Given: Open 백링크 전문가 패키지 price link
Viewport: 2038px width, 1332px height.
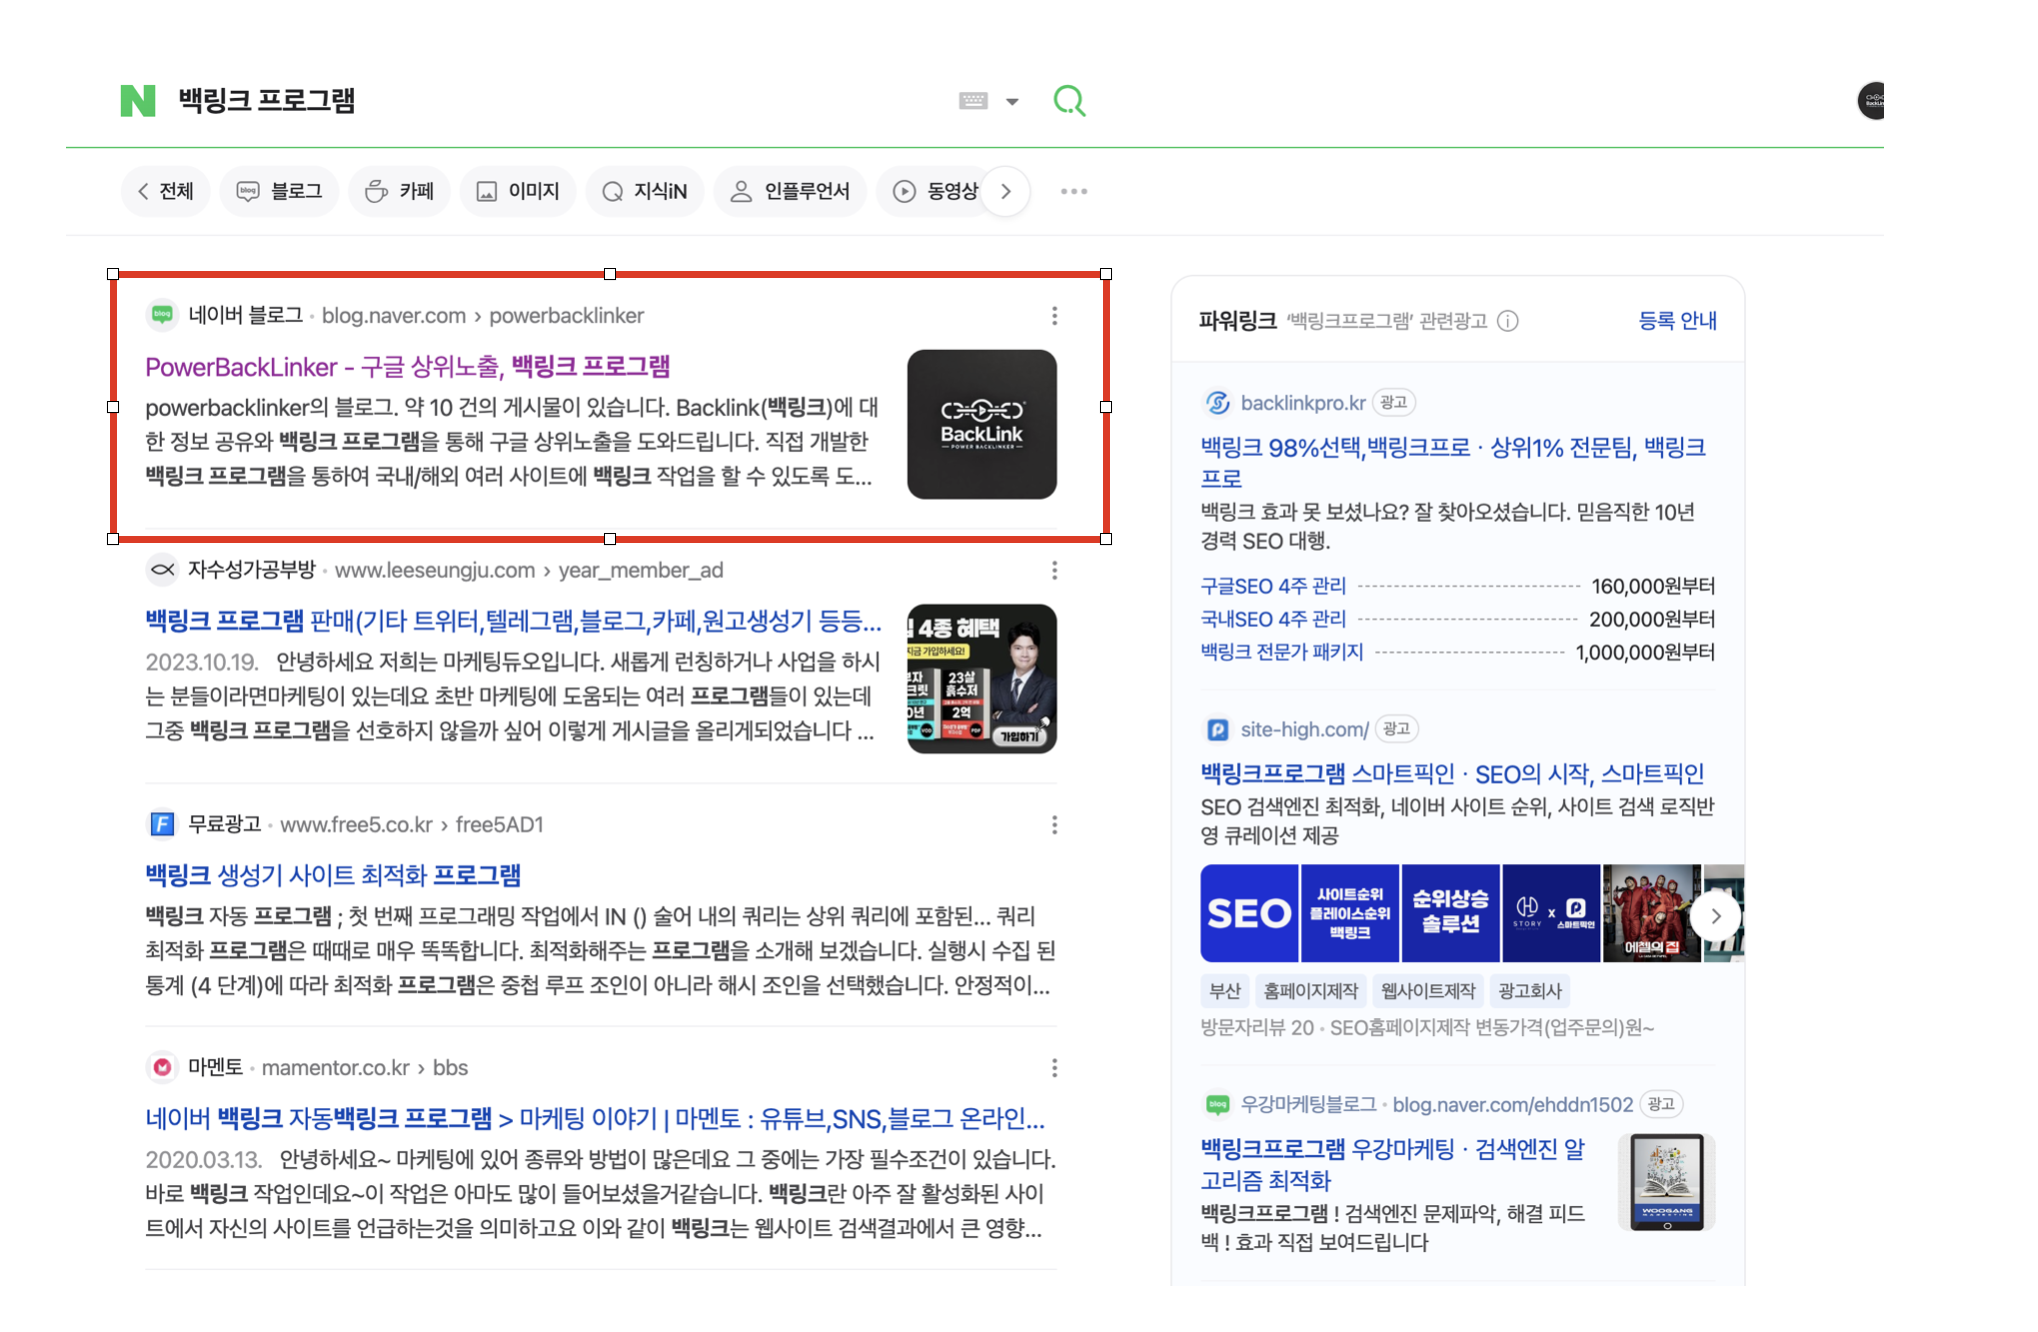Looking at the screenshot, I should click(1282, 652).
